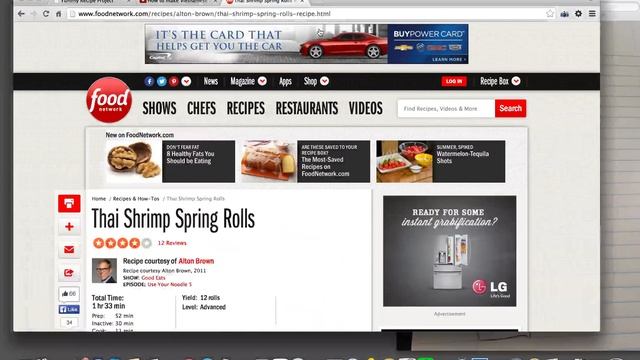Open the Chrome hamburger menu

coord(592,13)
